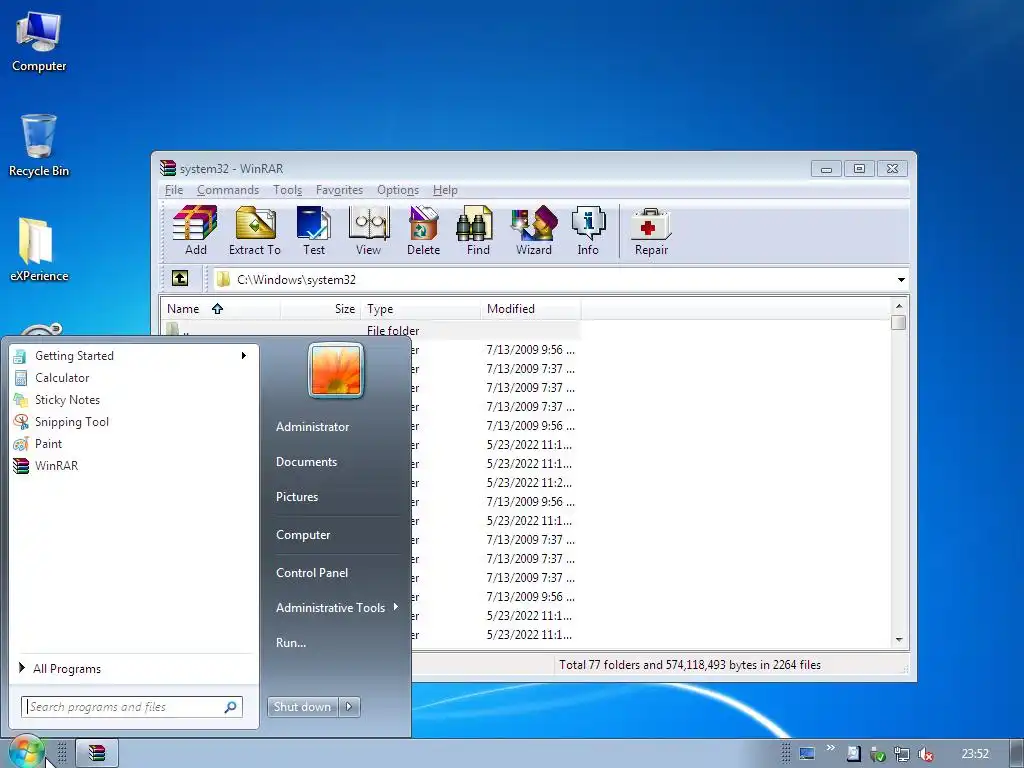Sort by Size column header
This screenshot has height=768, width=1024.
click(x=320, y=309)
